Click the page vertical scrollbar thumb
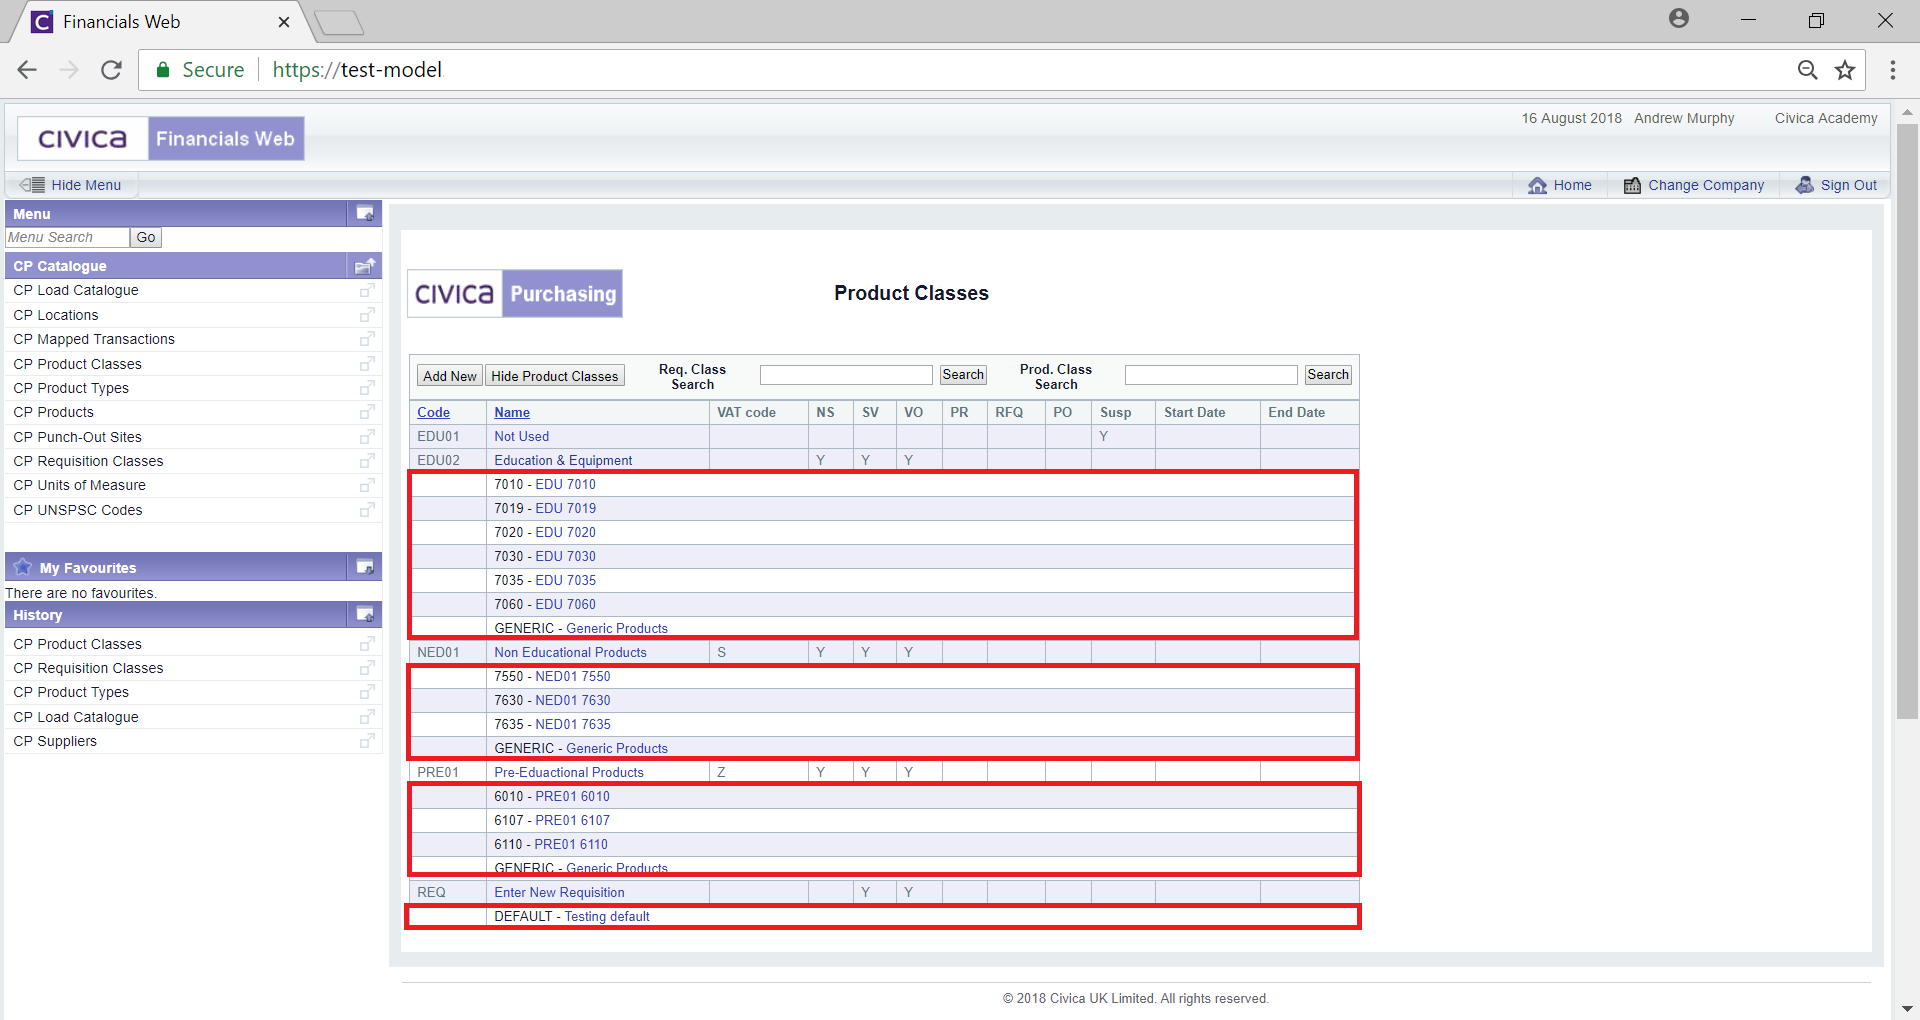 pos(1907,420)
